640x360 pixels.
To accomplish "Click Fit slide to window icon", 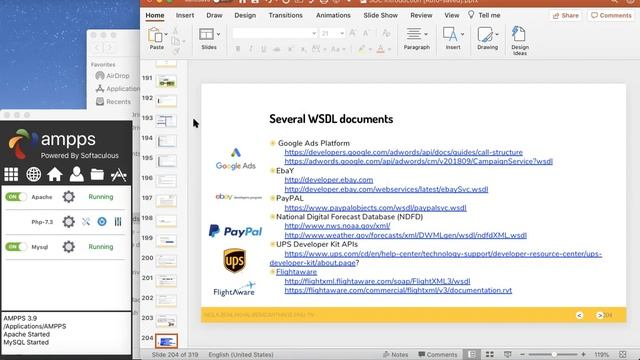I will (x=622, y=354).
